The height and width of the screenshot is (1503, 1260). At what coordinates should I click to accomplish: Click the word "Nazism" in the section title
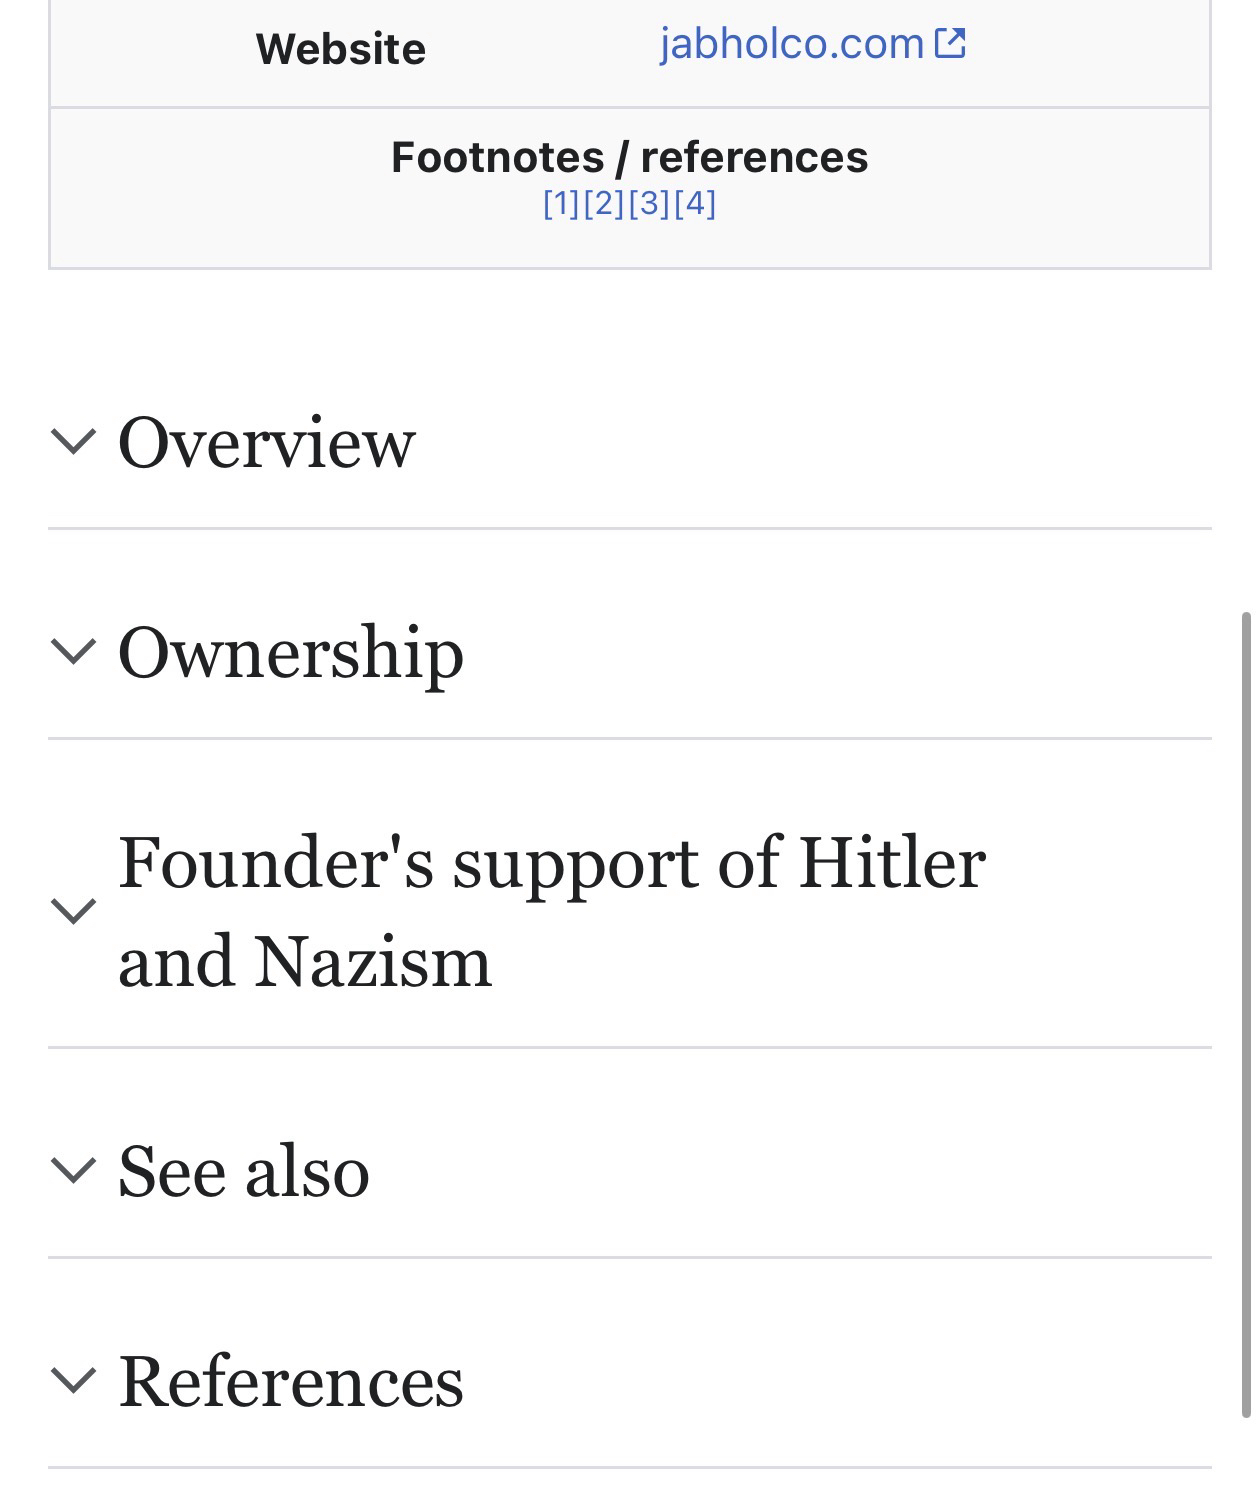(372, 962)
